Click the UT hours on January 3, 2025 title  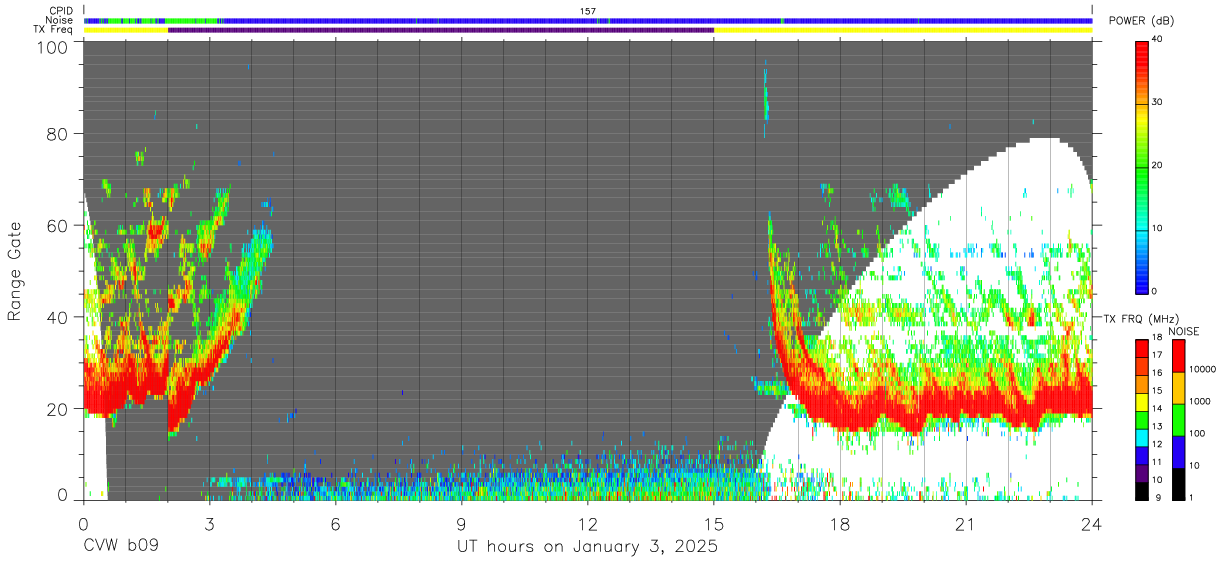pyautogui.click(x=587, y=547)
